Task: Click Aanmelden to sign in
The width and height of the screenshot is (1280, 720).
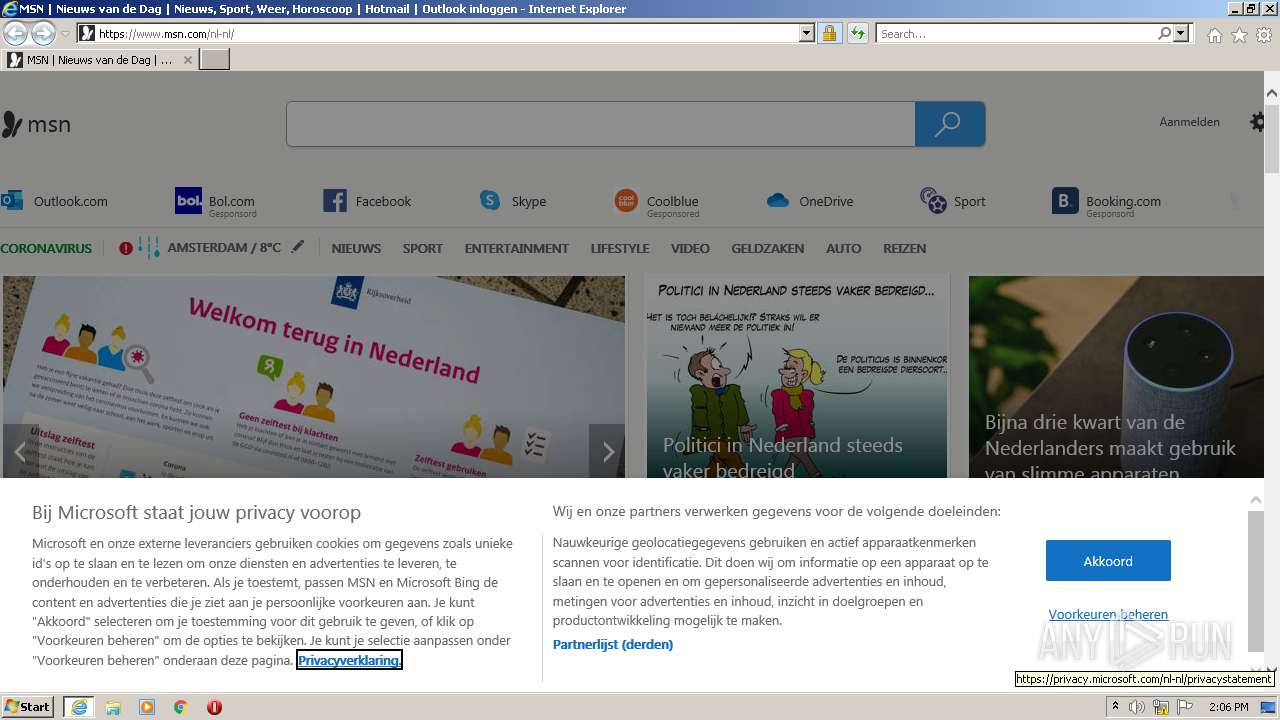Action: (x=1189, y=122)
